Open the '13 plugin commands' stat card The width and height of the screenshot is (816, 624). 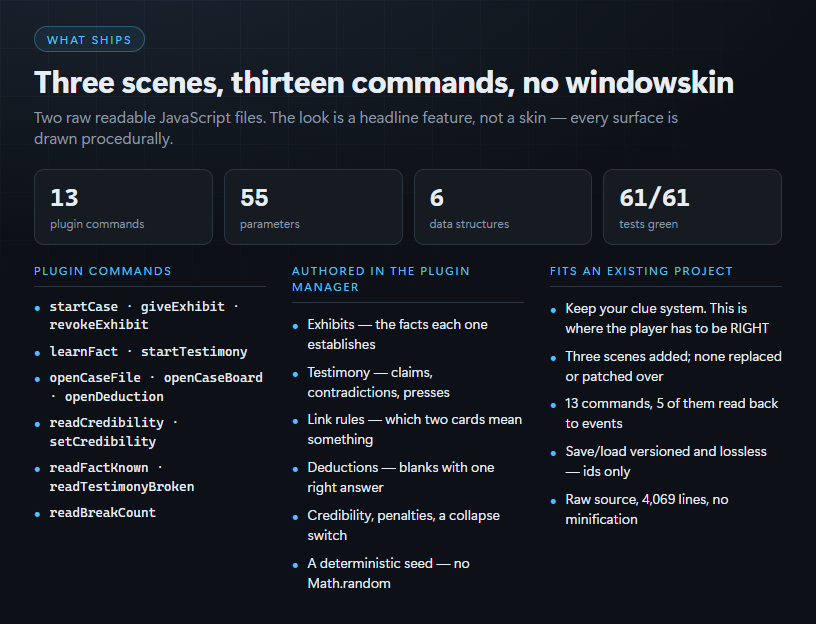pos(123,207)
